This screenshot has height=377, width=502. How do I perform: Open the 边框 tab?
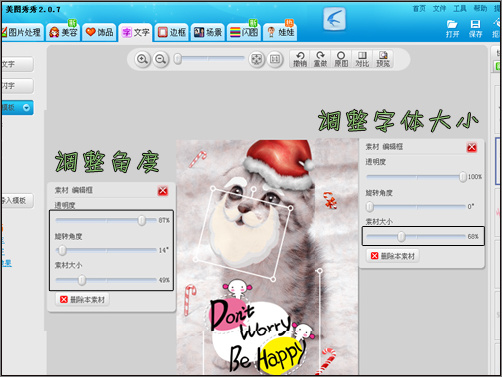point(172,32)
